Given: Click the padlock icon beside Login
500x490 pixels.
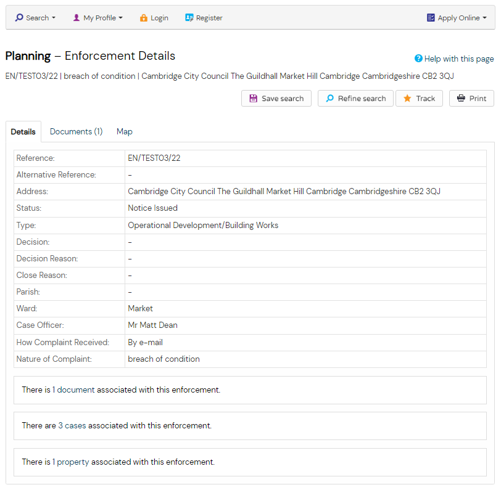Looking at the screenshot, I should pyautogui.click(x=143, y=18).
